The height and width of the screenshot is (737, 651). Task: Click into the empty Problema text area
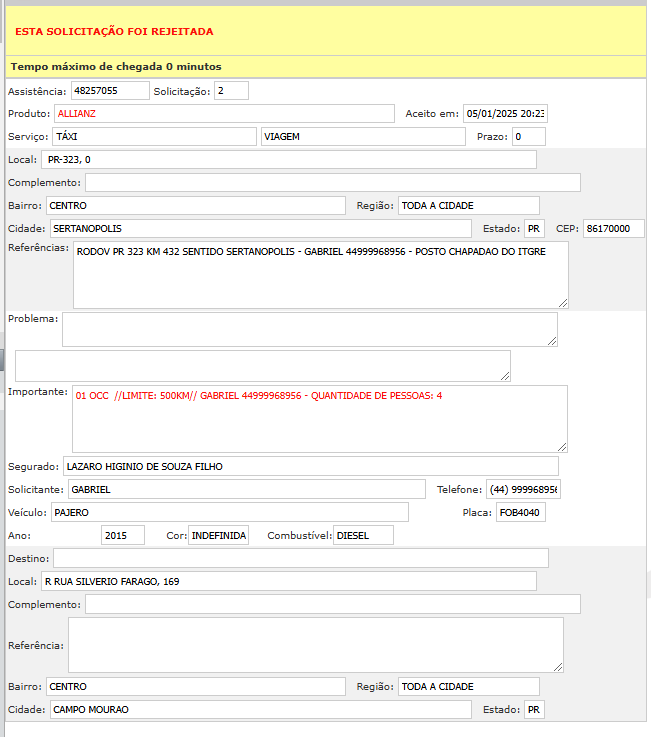(309, 329)
